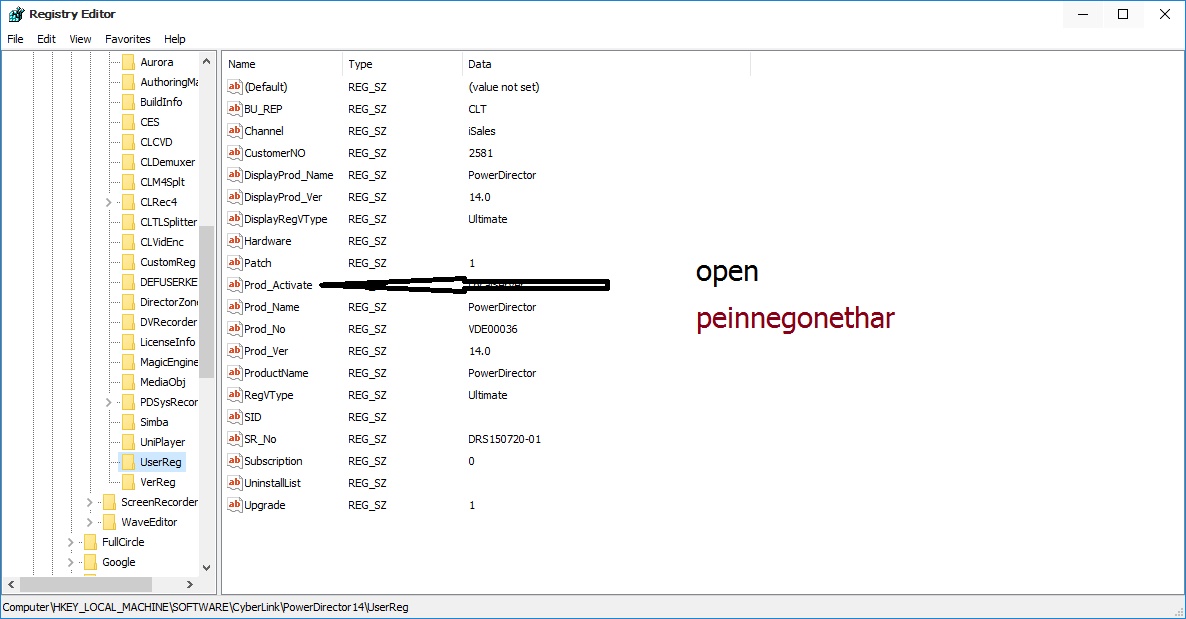Click the iSales data cell
1186x619 pixels.
pos(482,131)
